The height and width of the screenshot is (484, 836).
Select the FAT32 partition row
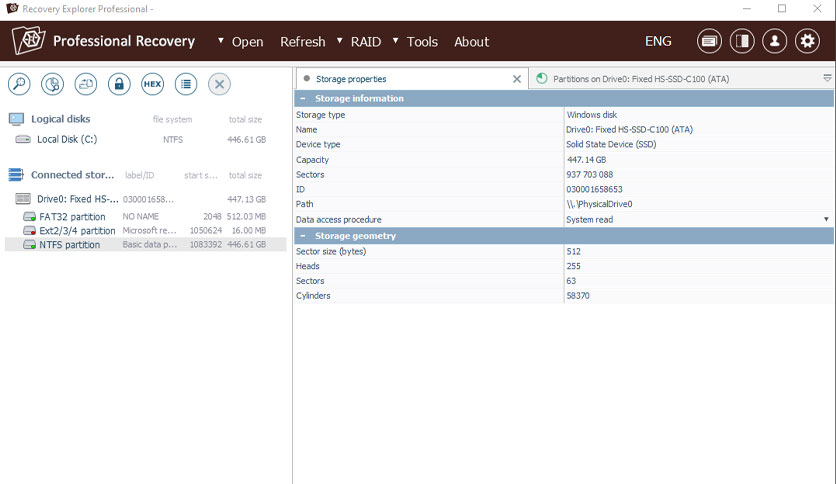(145, 216)
